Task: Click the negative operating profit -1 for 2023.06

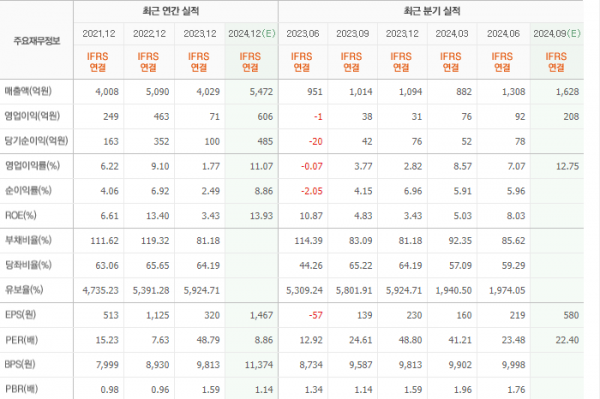Action: click(x=318, y=117)
